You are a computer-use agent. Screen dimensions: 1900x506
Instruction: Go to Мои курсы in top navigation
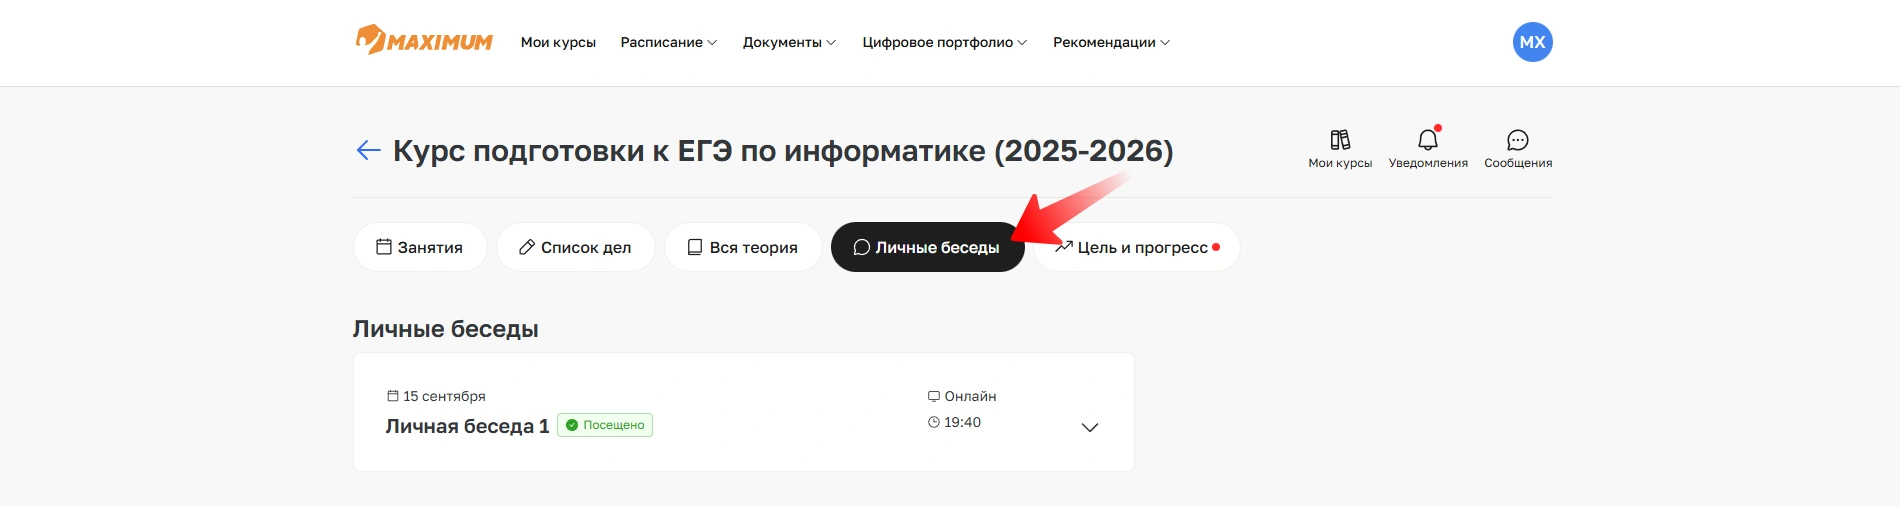pyautogui.click(x=558, y=42)
